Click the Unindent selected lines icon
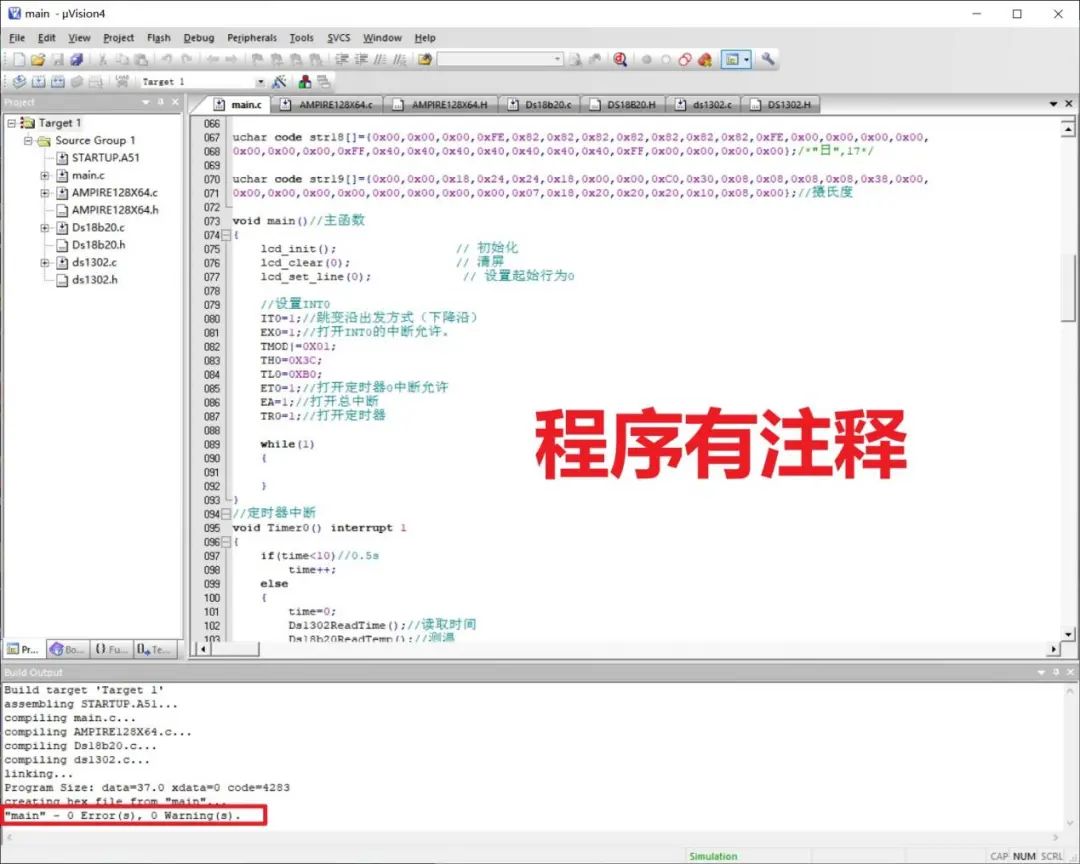The height and width of the screenshot is (864, 1080). [x=361, y=60]
